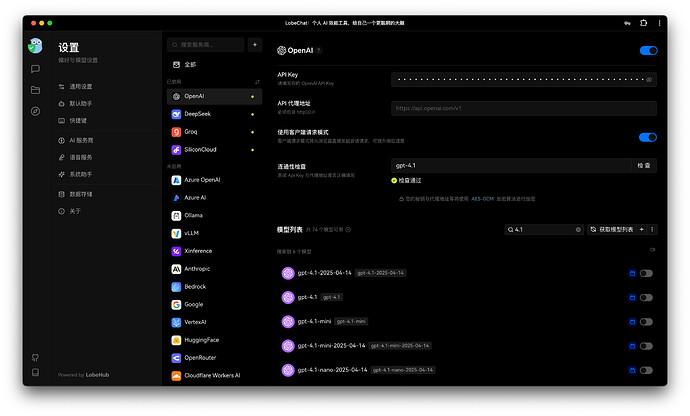Open 语音服务 in settings menu

[106, 157]
